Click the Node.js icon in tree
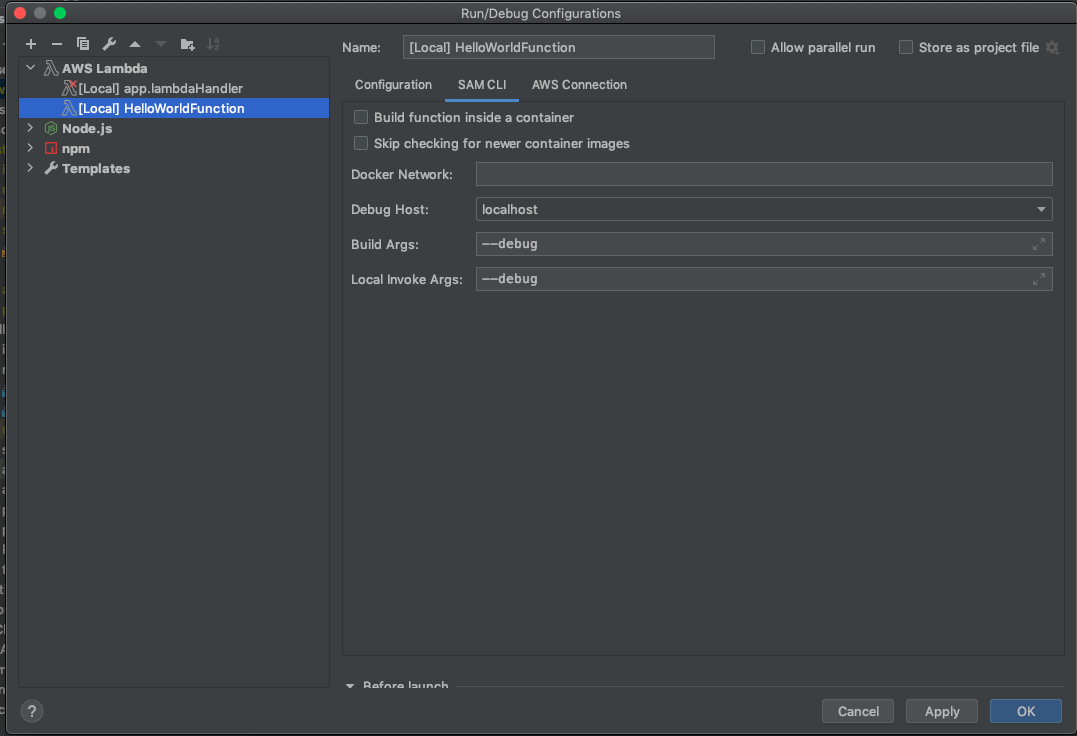 tap(51, 128)
